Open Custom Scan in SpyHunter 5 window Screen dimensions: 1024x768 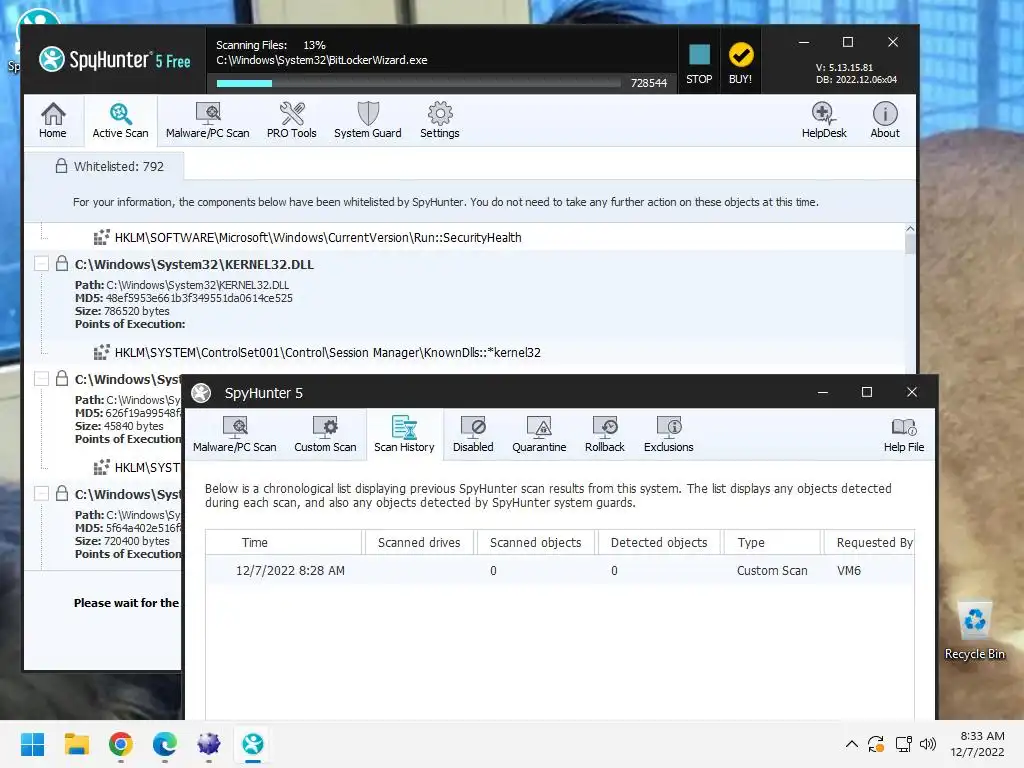click(325, 434)
